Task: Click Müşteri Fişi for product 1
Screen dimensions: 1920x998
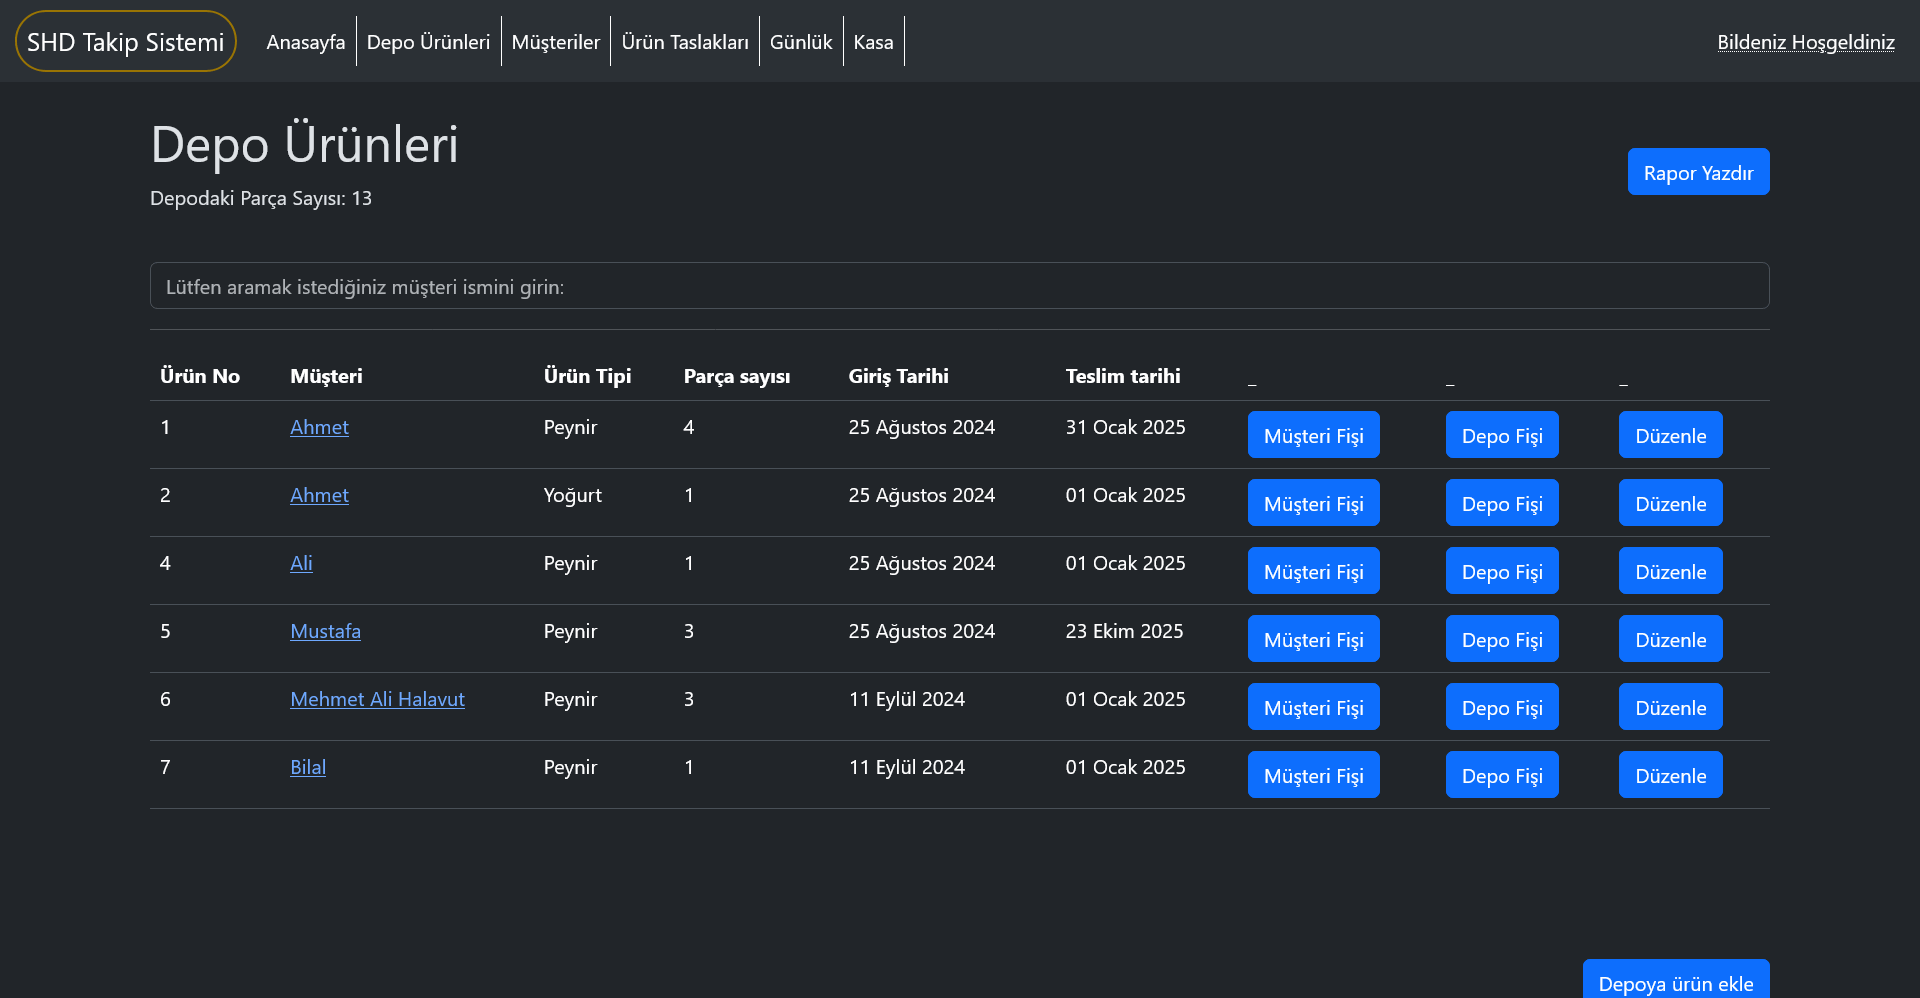Action: [1313, 436]
